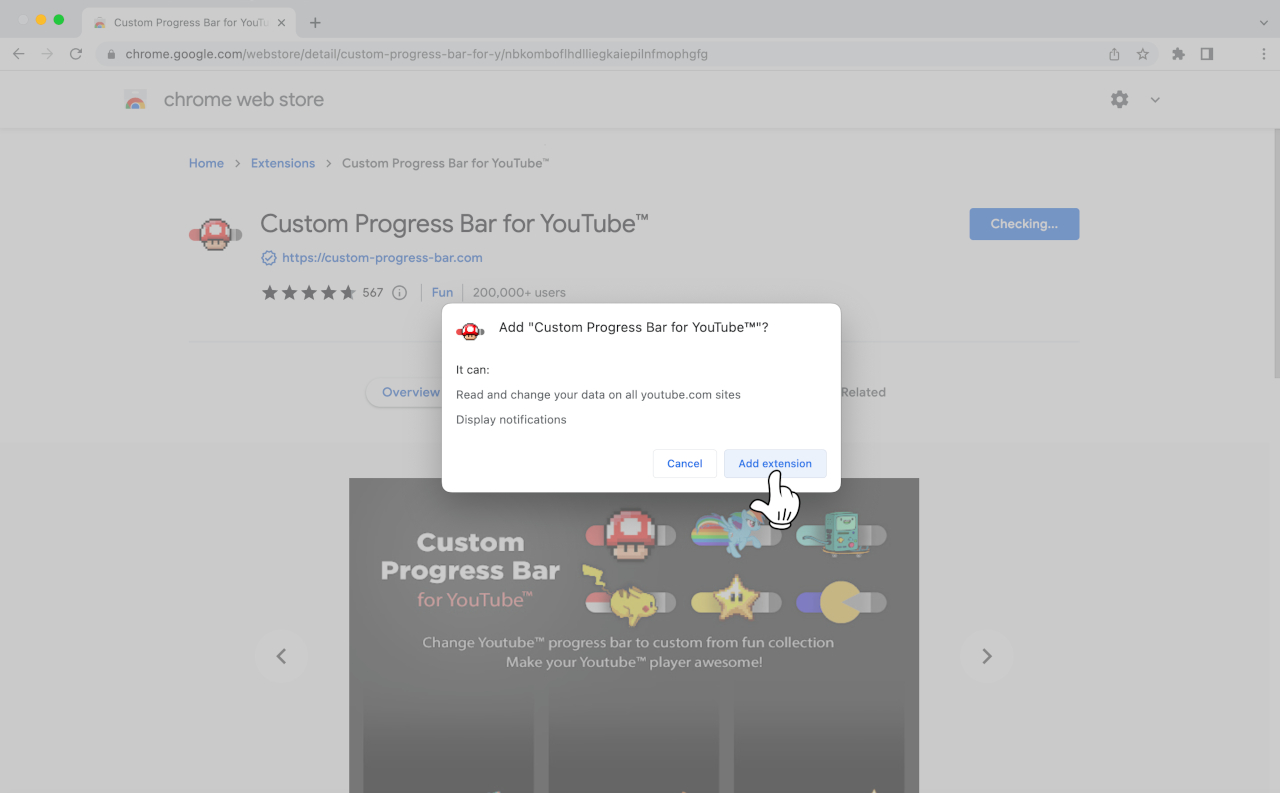Click the Checking... button
Image resolution: width=1280 pixels, height=793 pixels.
click(1024, 224)
